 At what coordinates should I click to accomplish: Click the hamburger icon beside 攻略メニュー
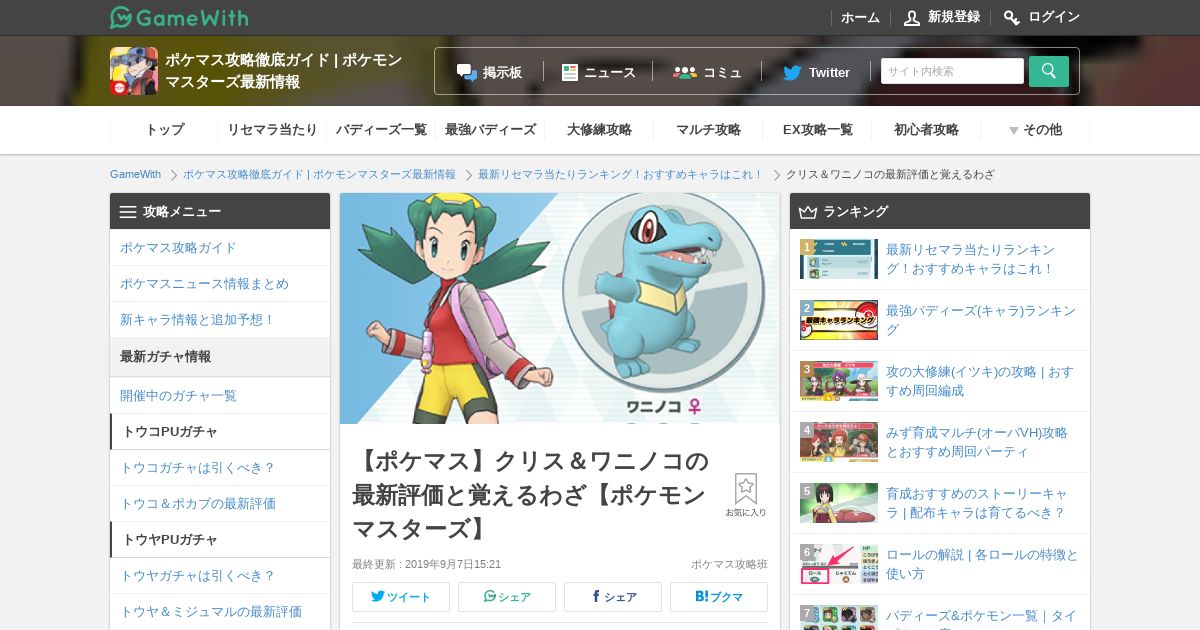point(128,212)
